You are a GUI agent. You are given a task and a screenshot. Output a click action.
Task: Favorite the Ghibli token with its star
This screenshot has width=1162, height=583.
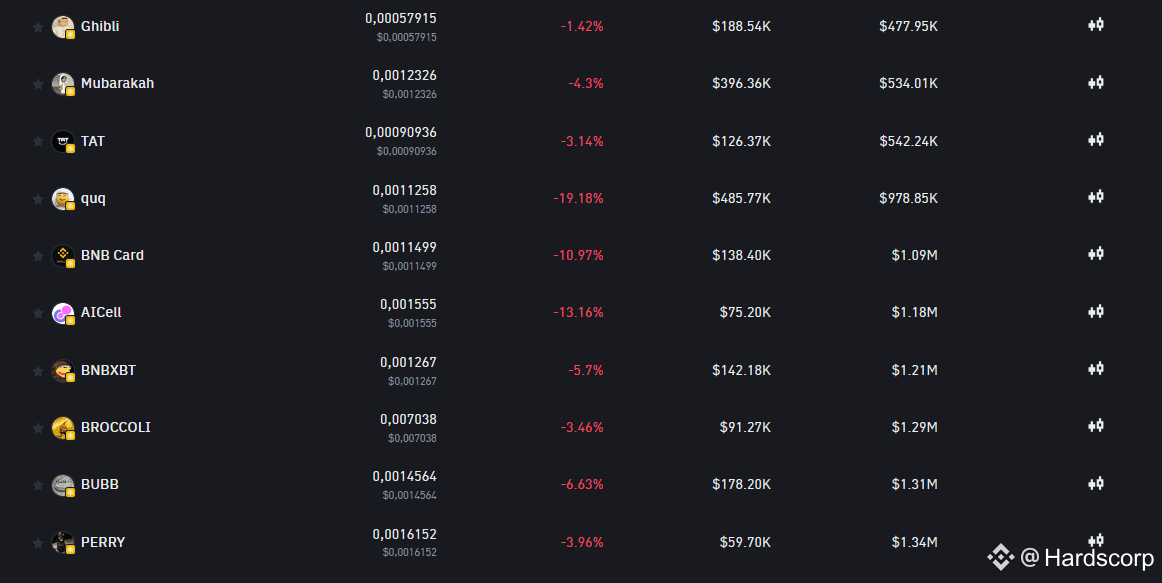pos(37,26)
